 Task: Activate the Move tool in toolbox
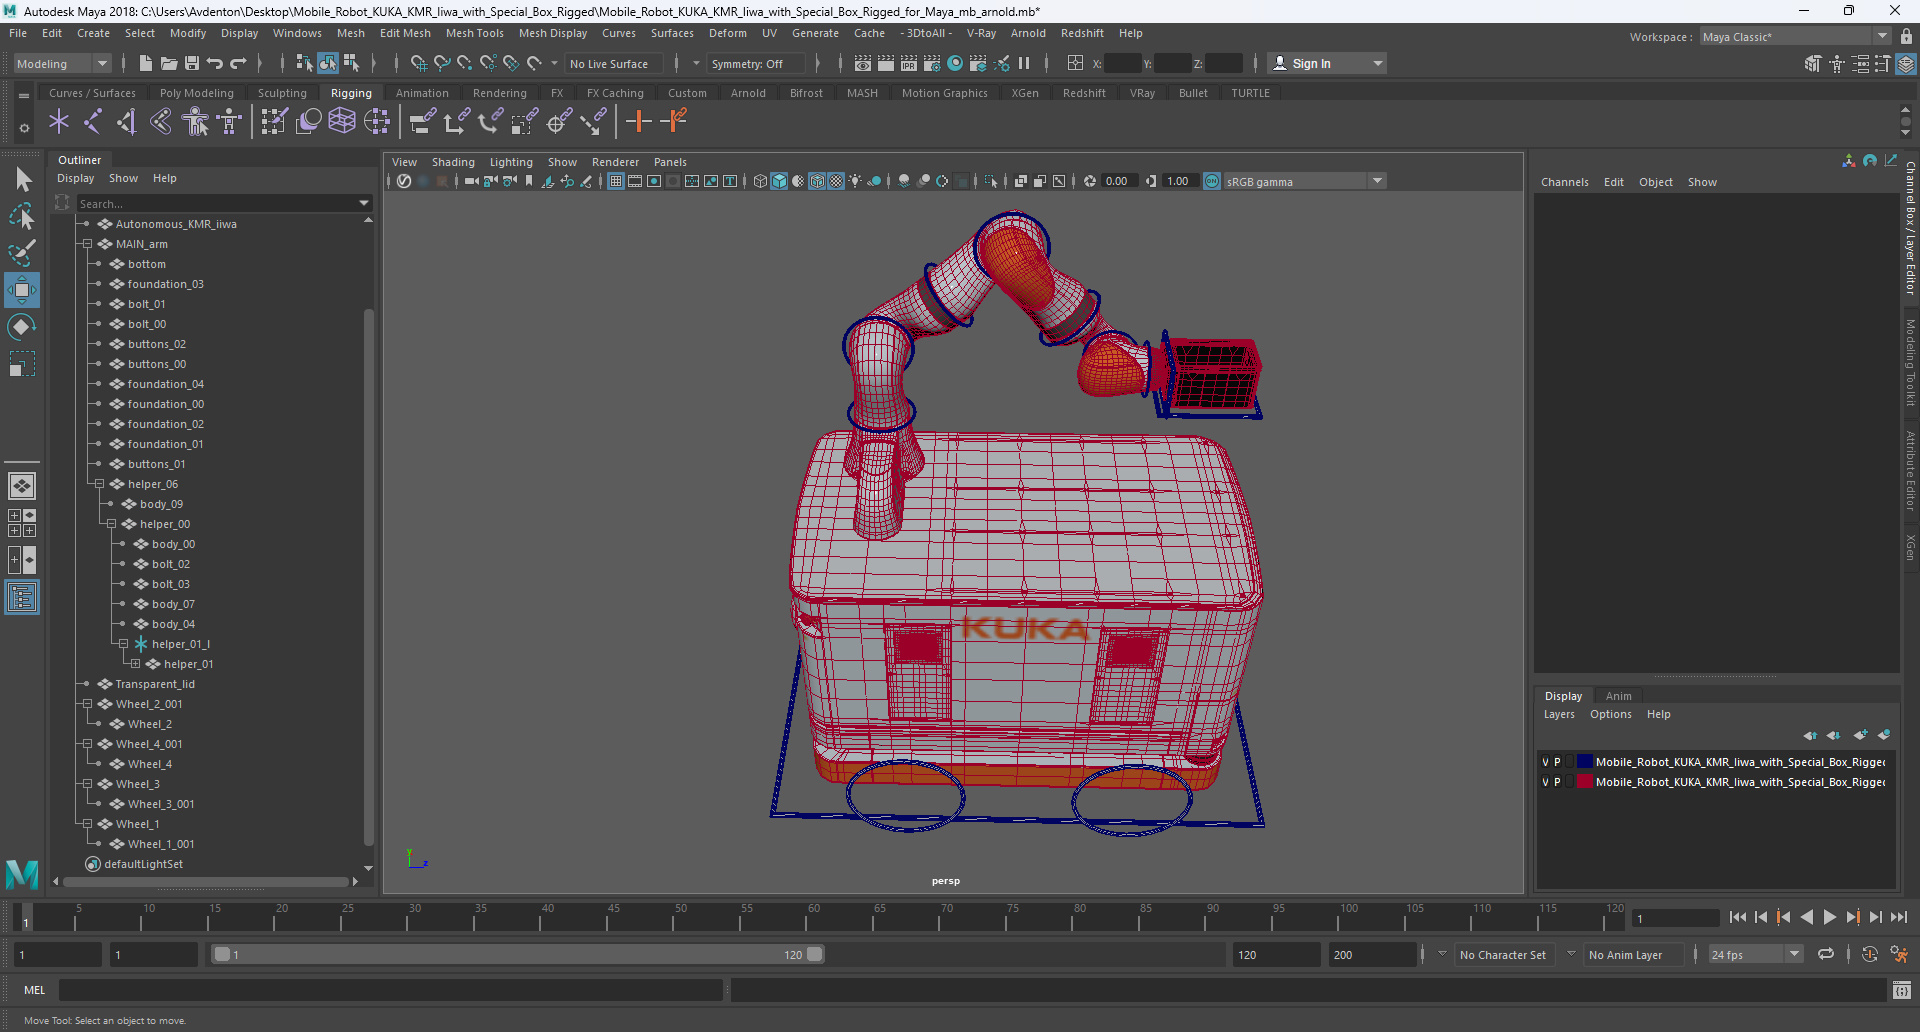(x=22, y=290)
